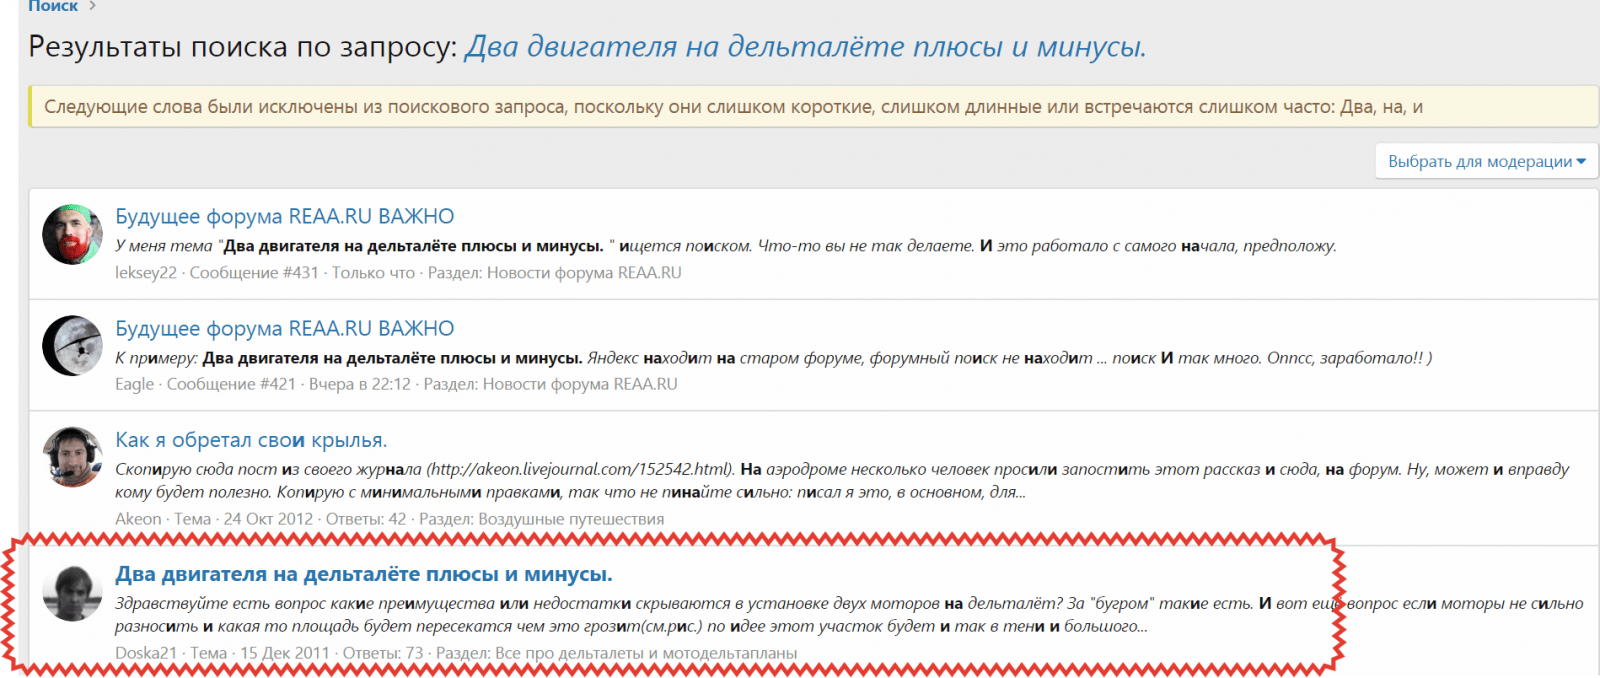This screenshot has width=1600, height=678.
Task: View Doska21's grayscale avatar
Action: coord(72,592)
